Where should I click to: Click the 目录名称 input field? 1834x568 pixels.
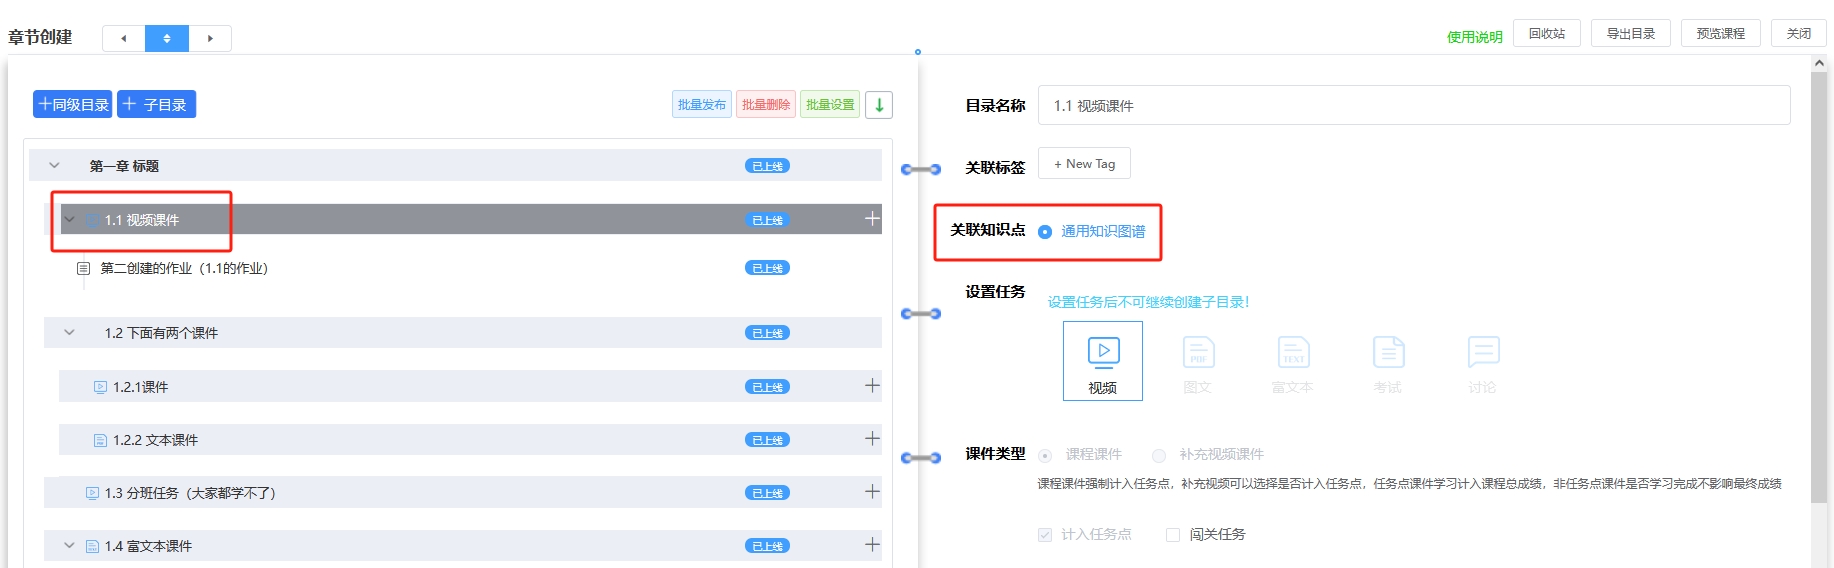point(1413,105)
